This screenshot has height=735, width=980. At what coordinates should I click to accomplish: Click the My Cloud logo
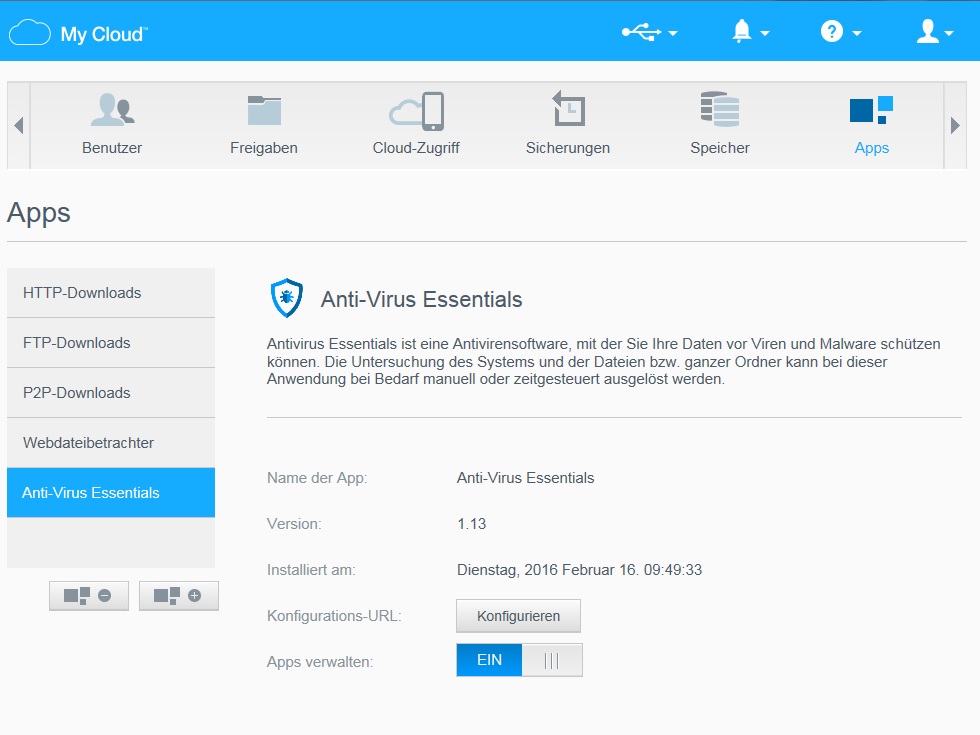point(78,33)
